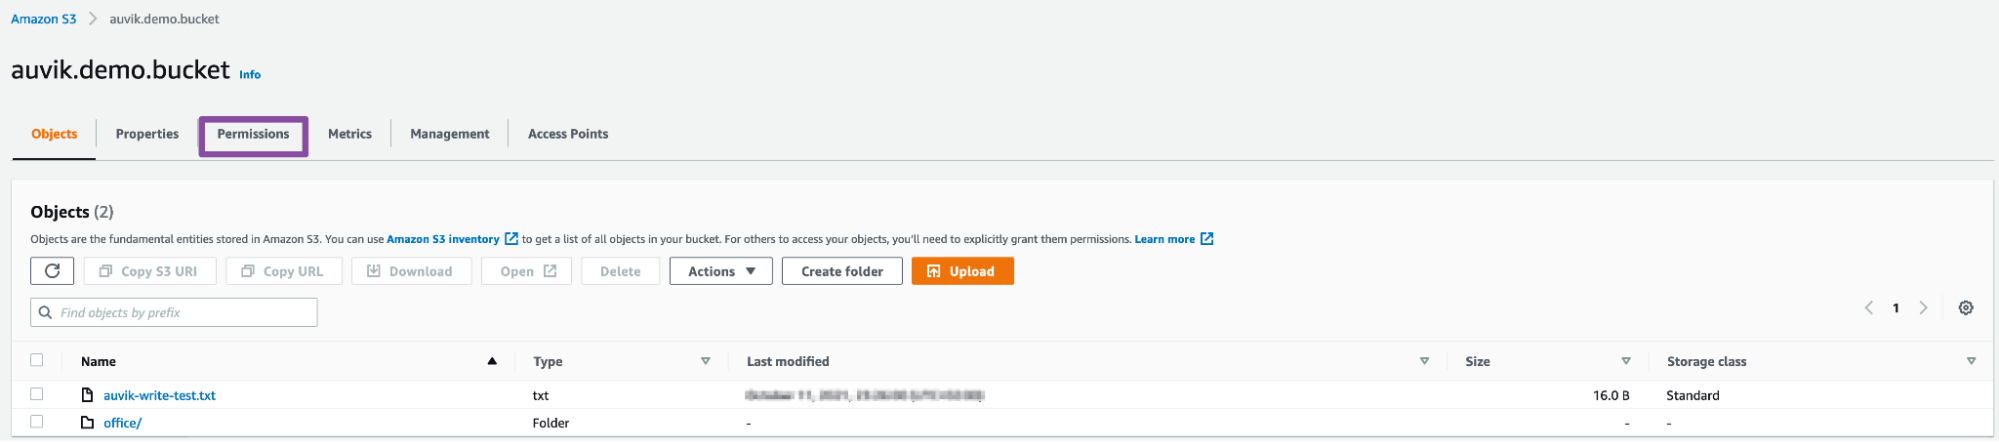Go to previous page arrow
Viewport: 1999px width, 442px height.
[1868, 308]
